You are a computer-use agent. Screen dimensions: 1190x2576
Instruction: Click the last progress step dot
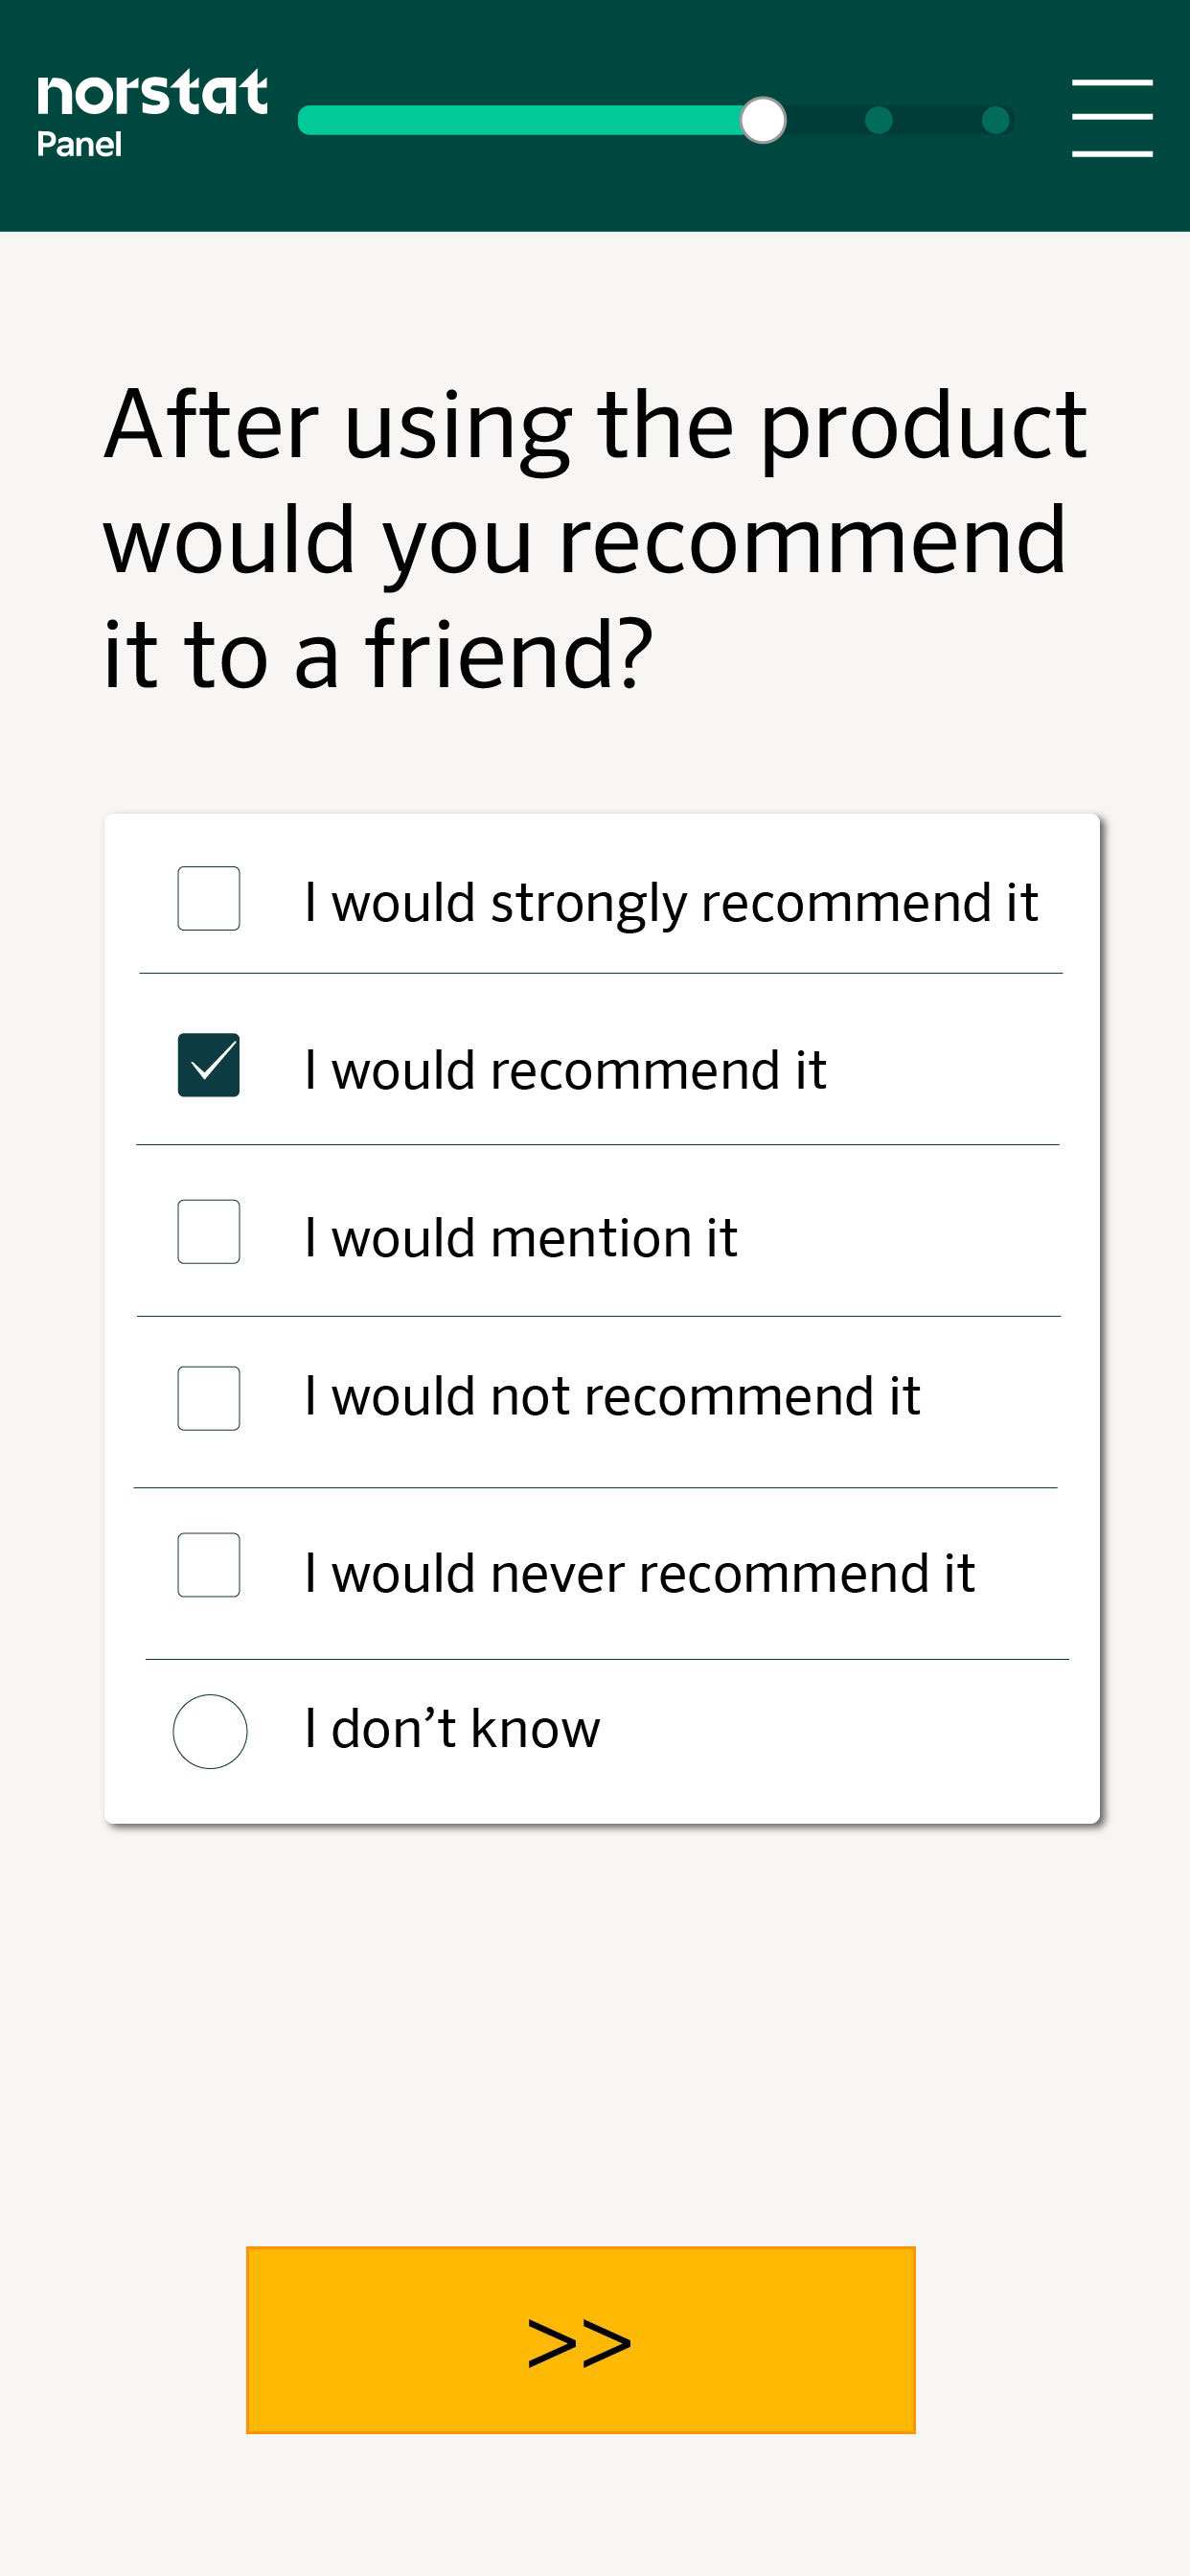(996, 120)
